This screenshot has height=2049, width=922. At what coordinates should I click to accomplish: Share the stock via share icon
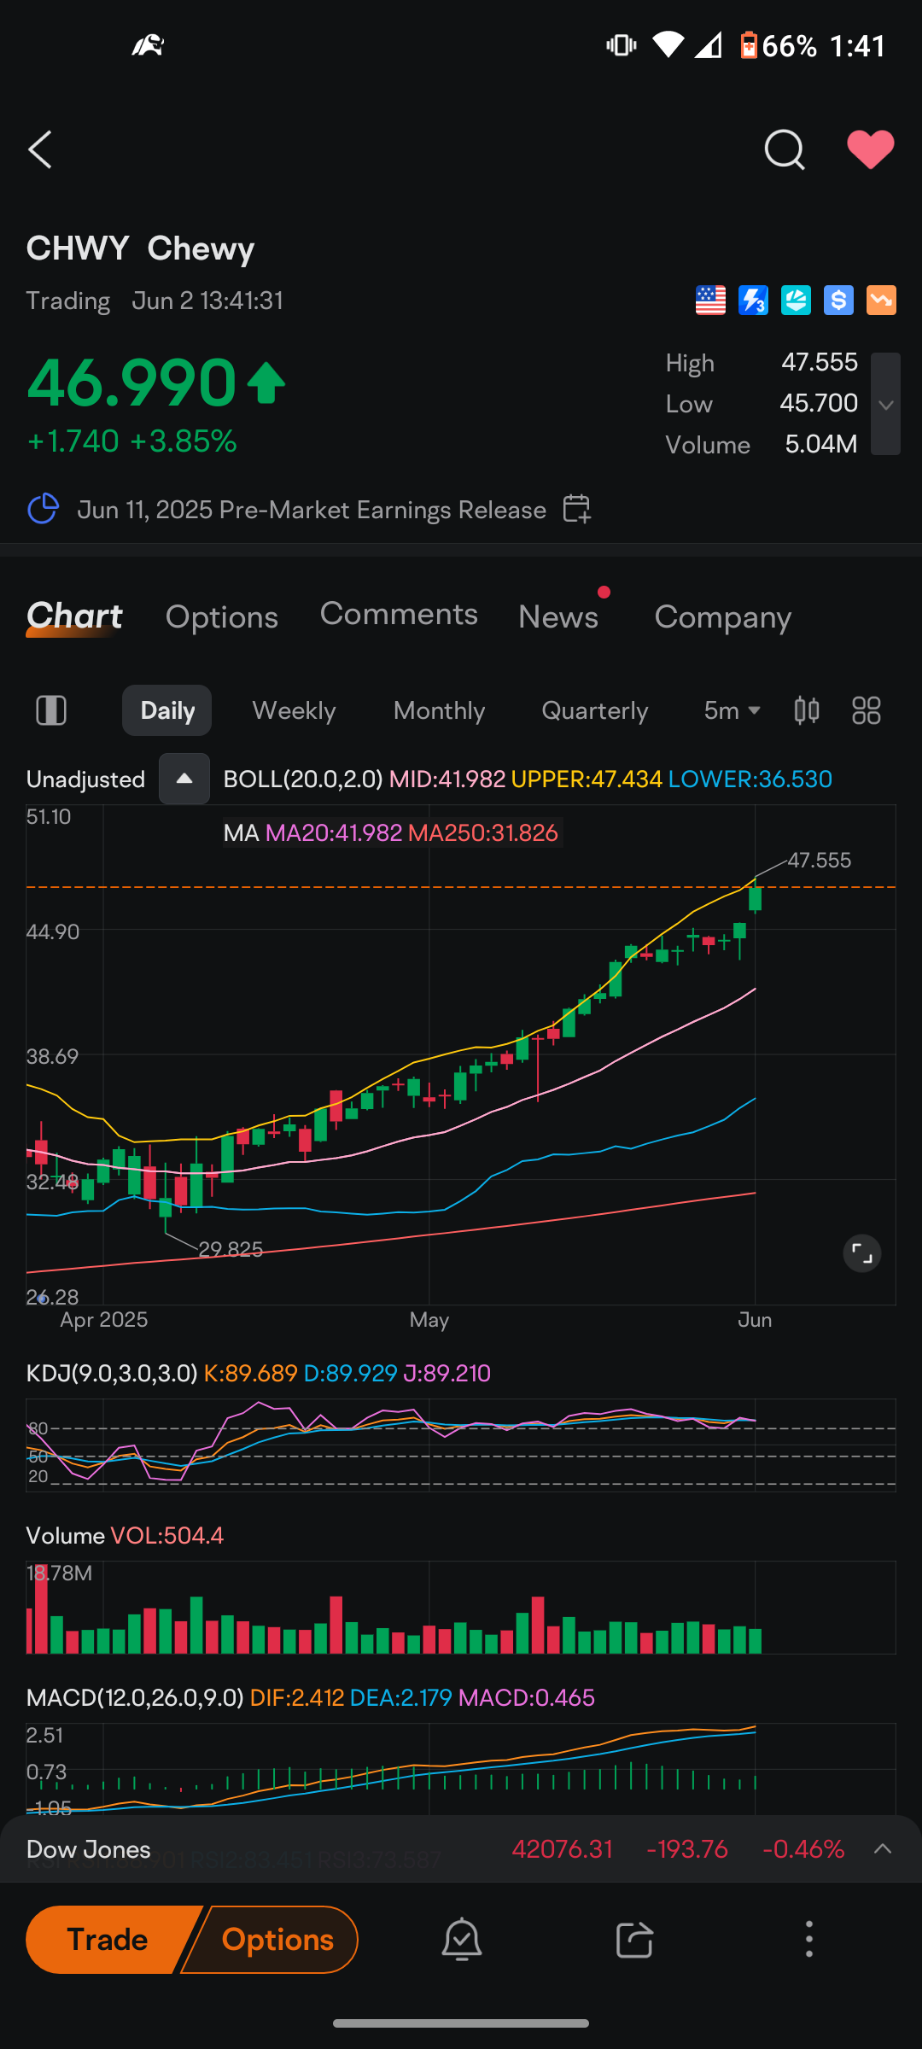click(634, 1940)
